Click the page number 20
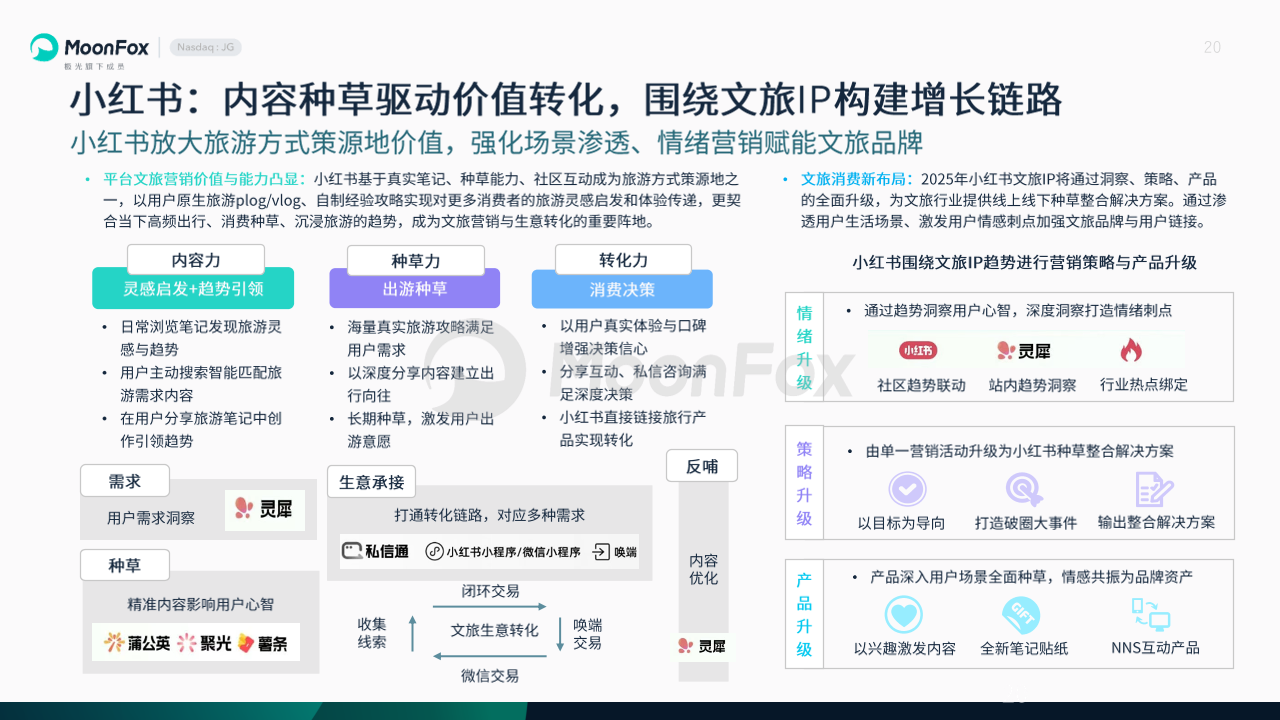This screenshot has height=720, width=1280. [1212, 47]
